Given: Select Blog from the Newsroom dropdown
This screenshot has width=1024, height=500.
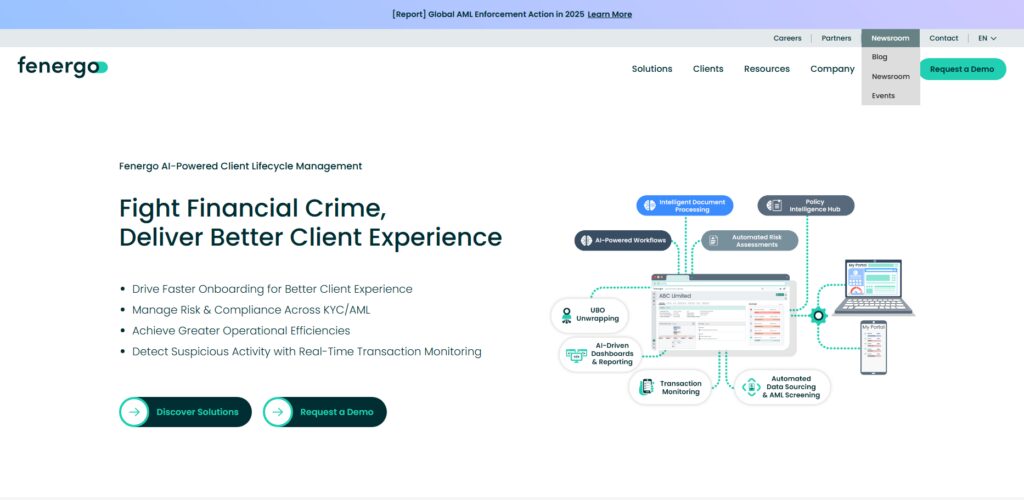Looking at the screenshot, I should point(879,57).
